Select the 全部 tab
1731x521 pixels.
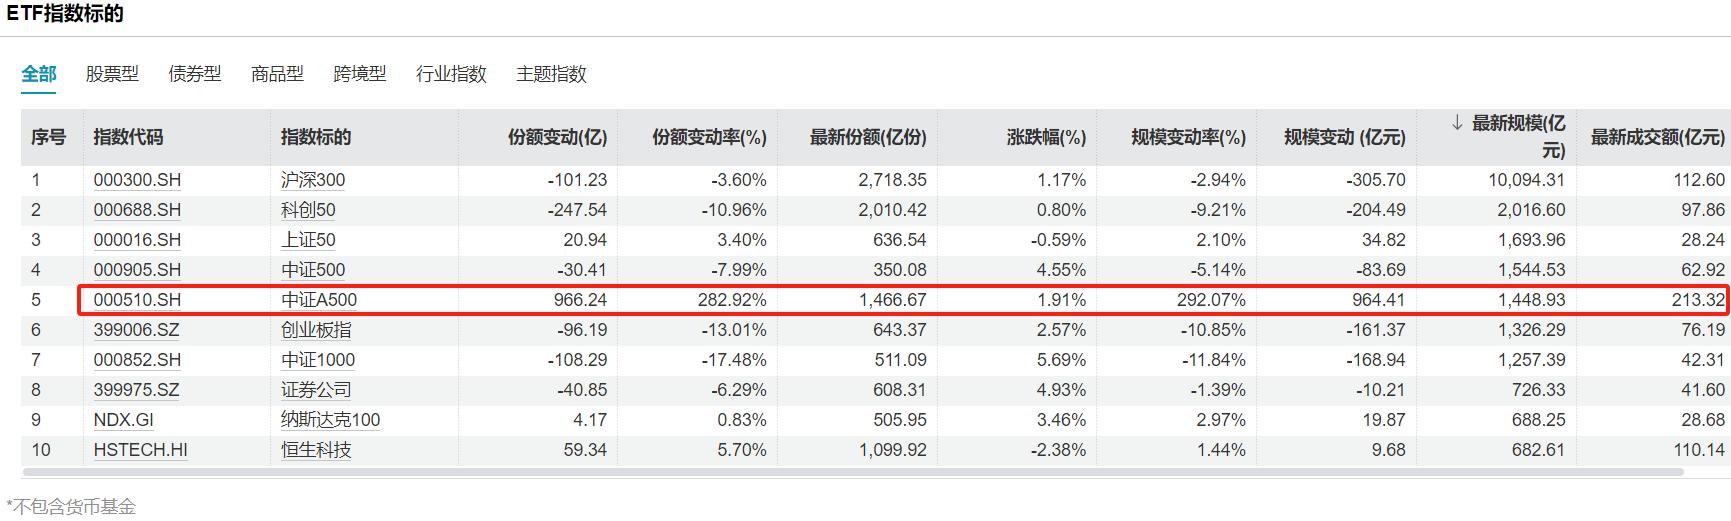(x=39, y=74)
